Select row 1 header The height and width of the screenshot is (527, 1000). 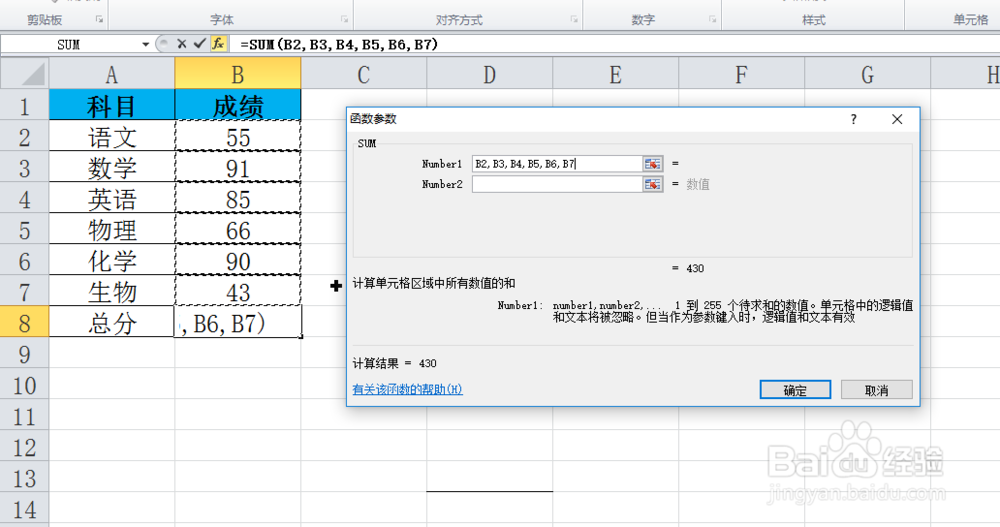[24, 105]
